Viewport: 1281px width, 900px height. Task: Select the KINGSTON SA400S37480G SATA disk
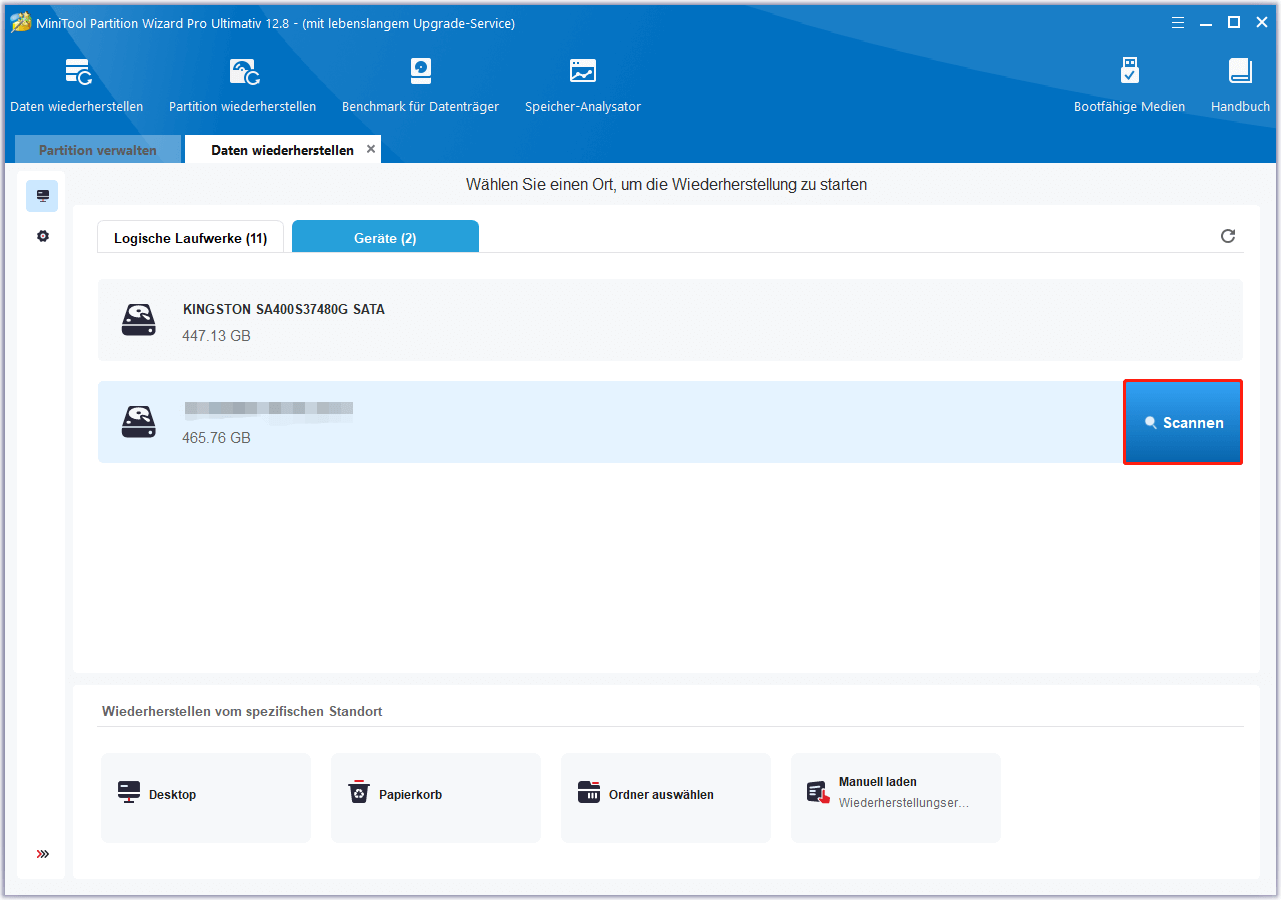coord(670,320)
